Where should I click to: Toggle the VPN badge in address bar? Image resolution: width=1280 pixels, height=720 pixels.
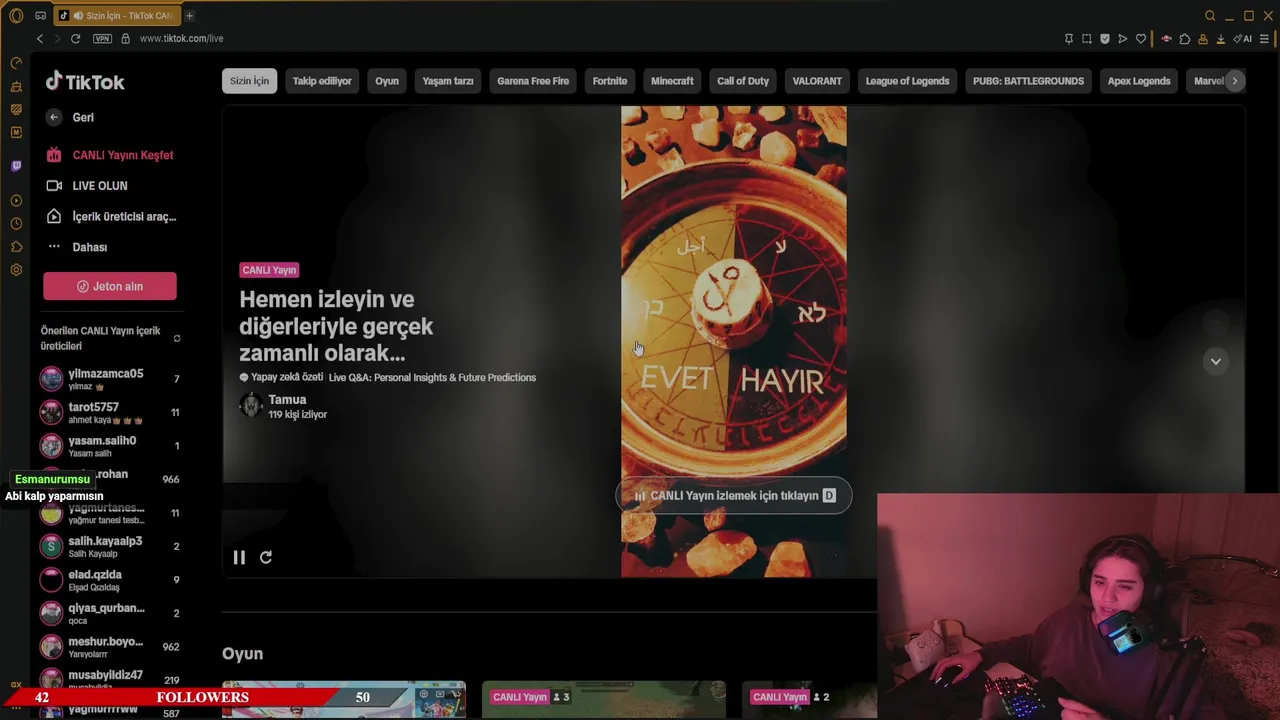[x=102, y=38]
